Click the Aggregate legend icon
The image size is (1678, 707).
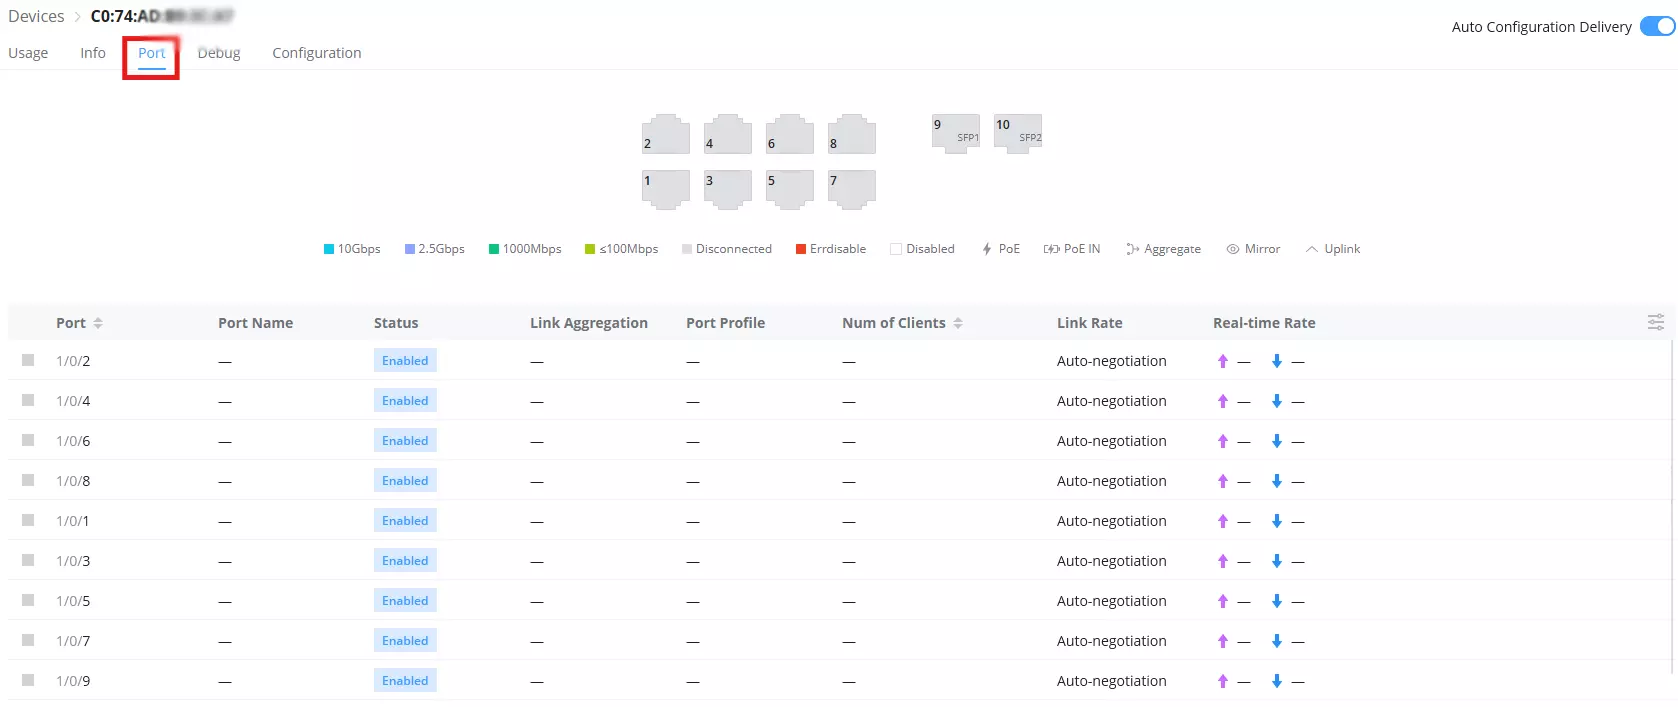1132,249
